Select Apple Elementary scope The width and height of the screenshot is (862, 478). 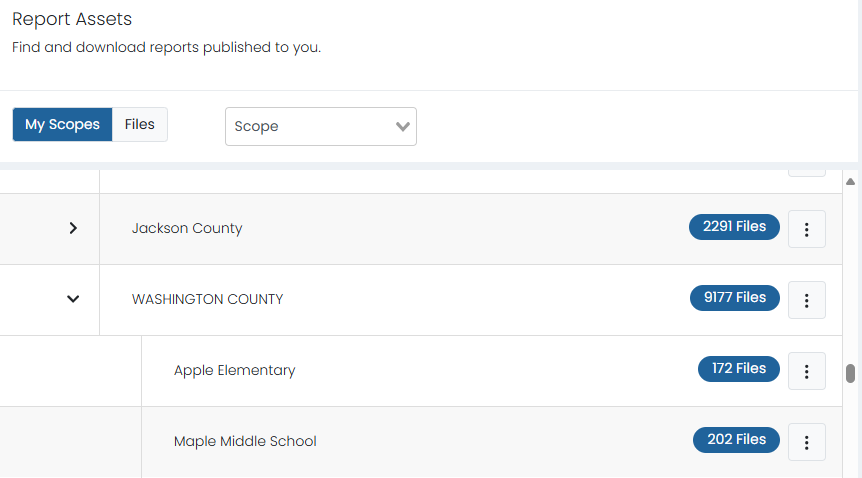tap(234, 370)
